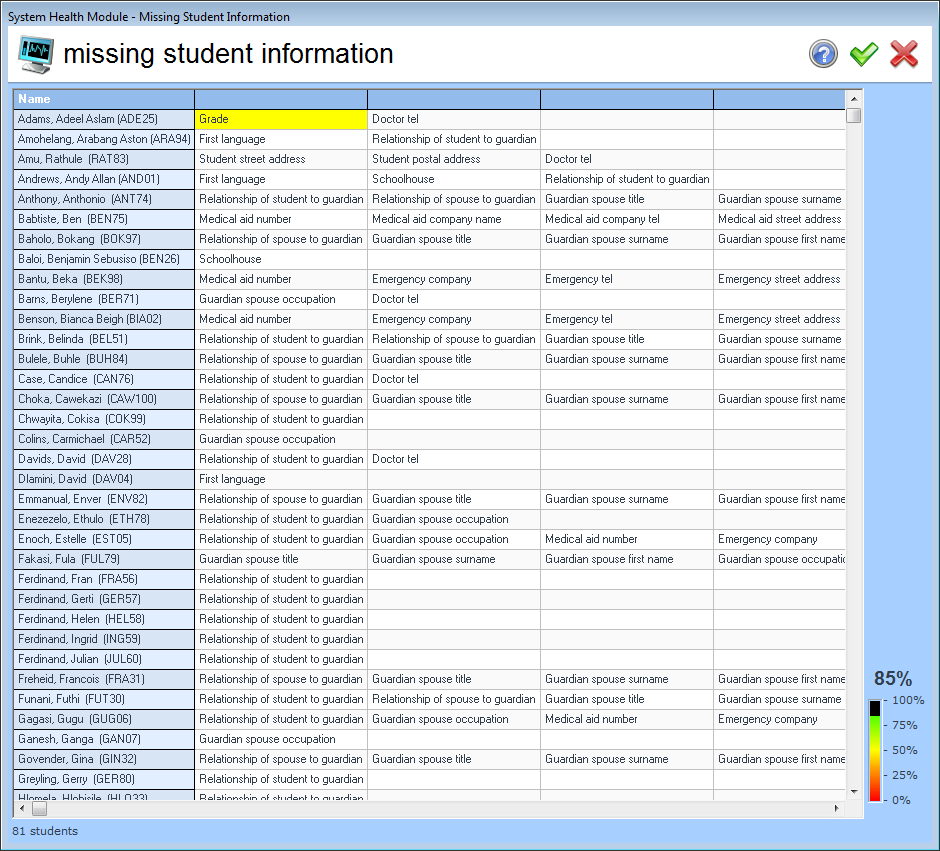Select student Baloi, Benjamin Sebusiso (BEN26)
This screenshot has height=851, width=940.
tap(104, 259)
